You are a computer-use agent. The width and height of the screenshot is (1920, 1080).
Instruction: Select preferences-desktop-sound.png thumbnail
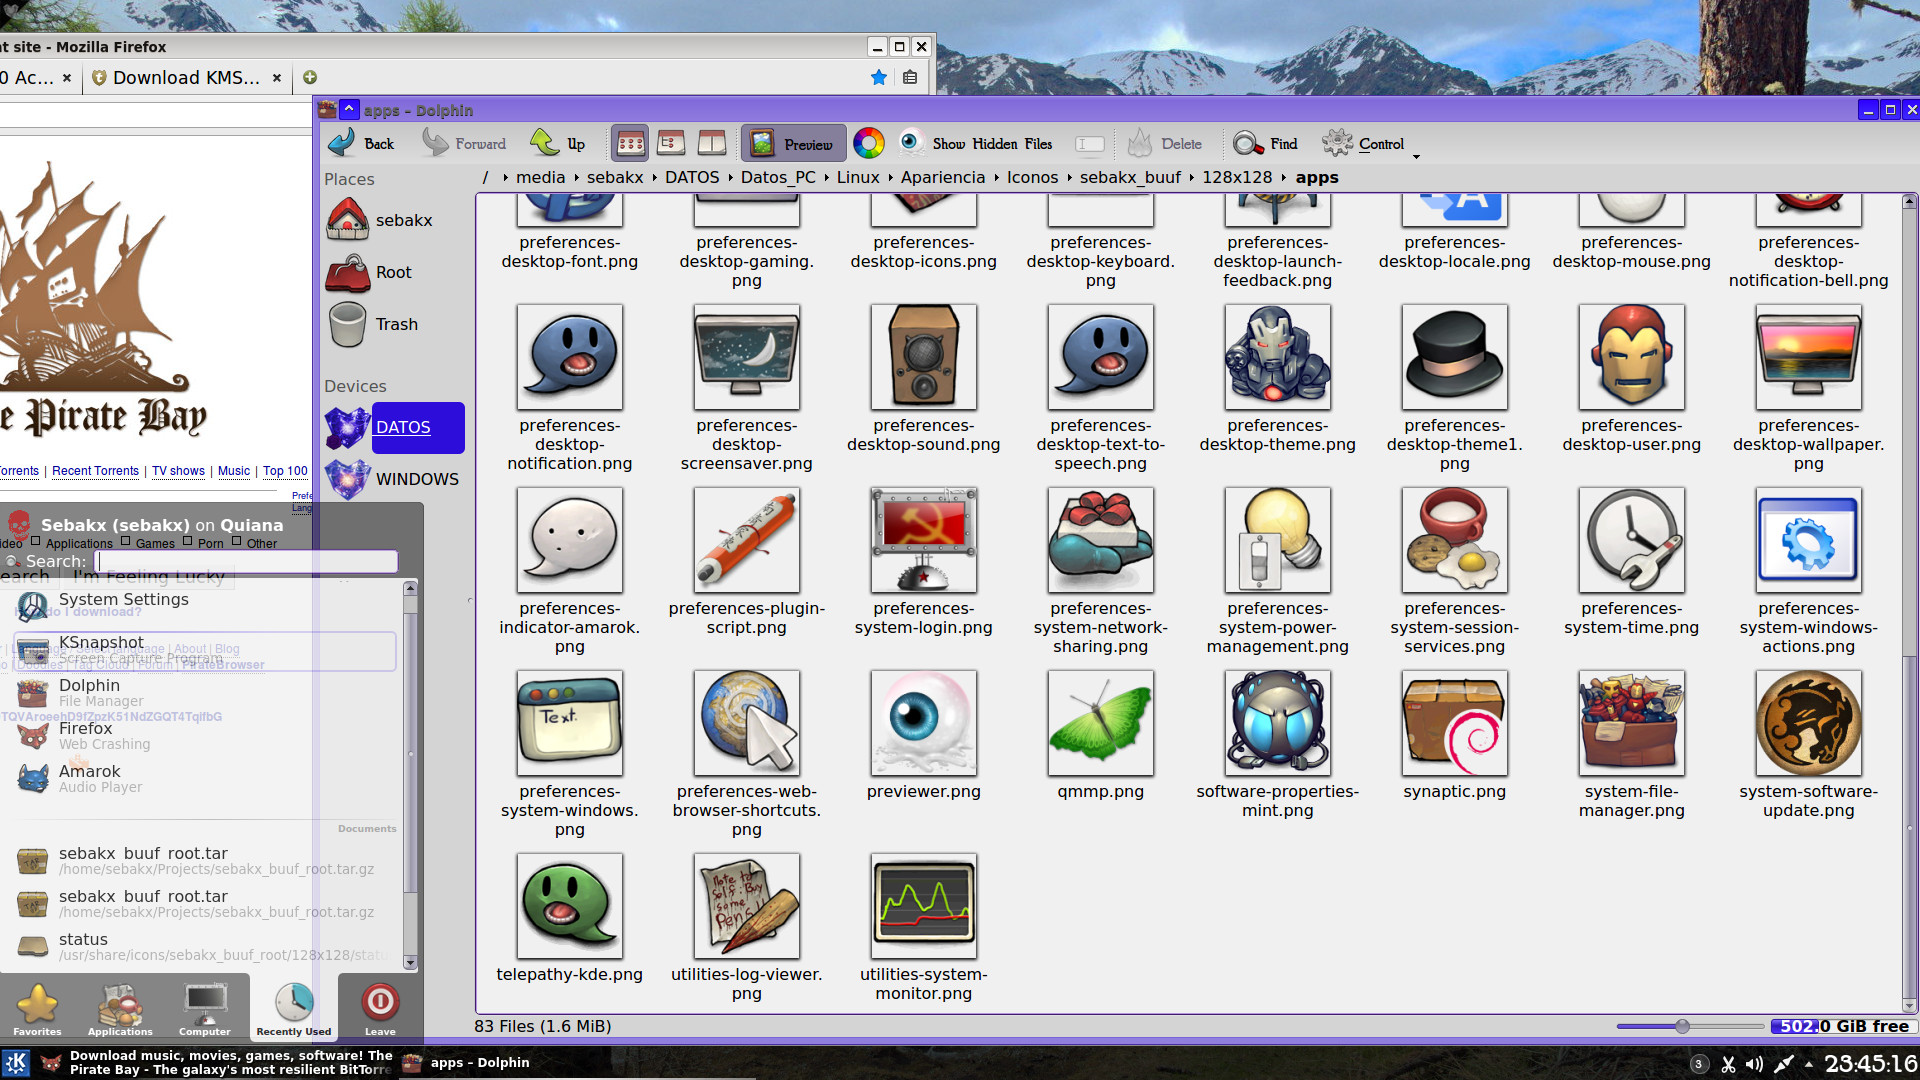(x=923, y=357)
